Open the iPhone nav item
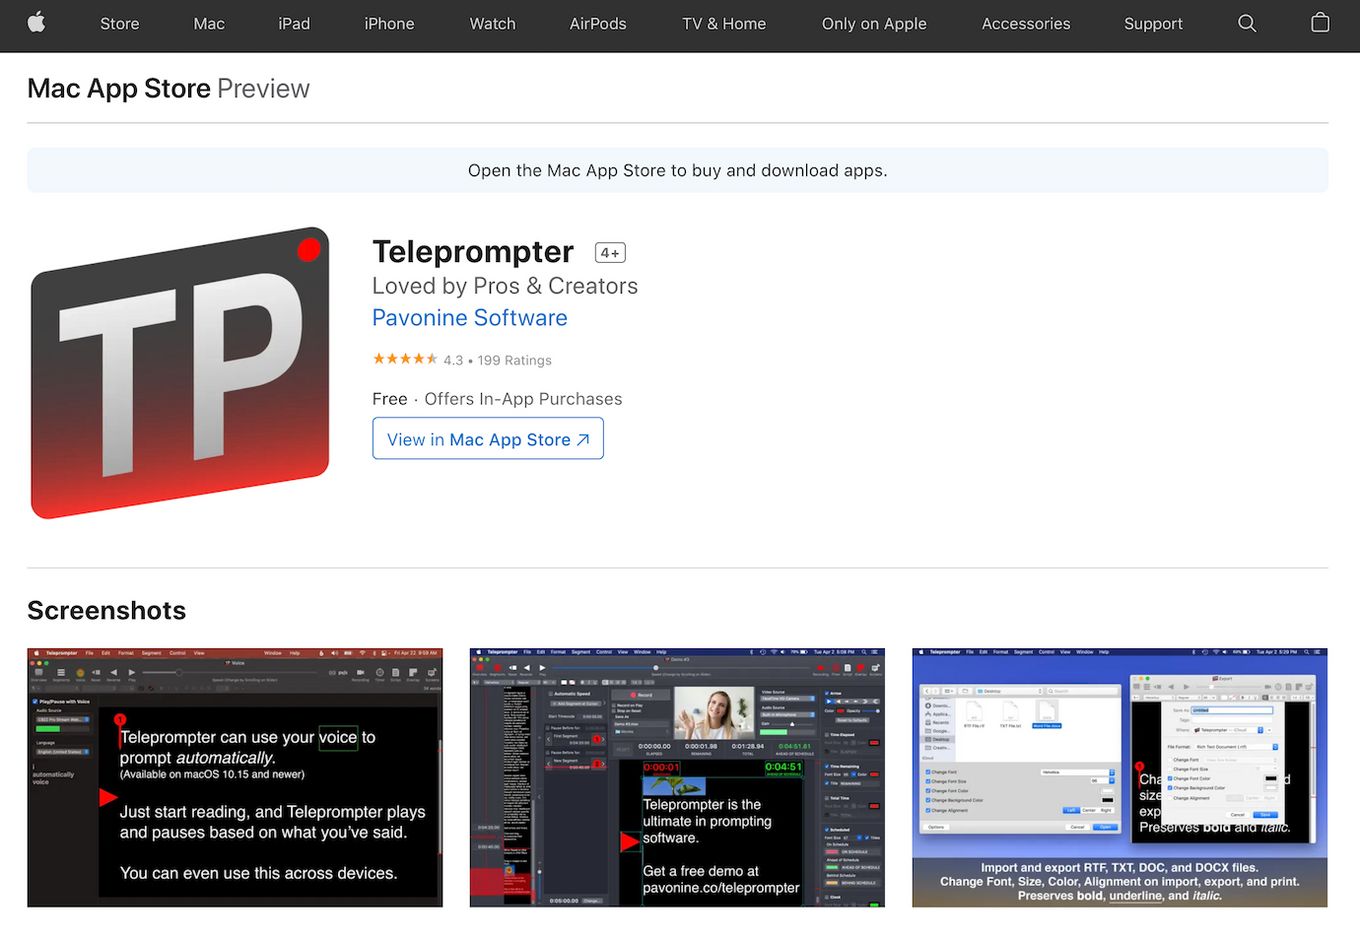This screenshot has width=1360, height=936. pos(389,24)
